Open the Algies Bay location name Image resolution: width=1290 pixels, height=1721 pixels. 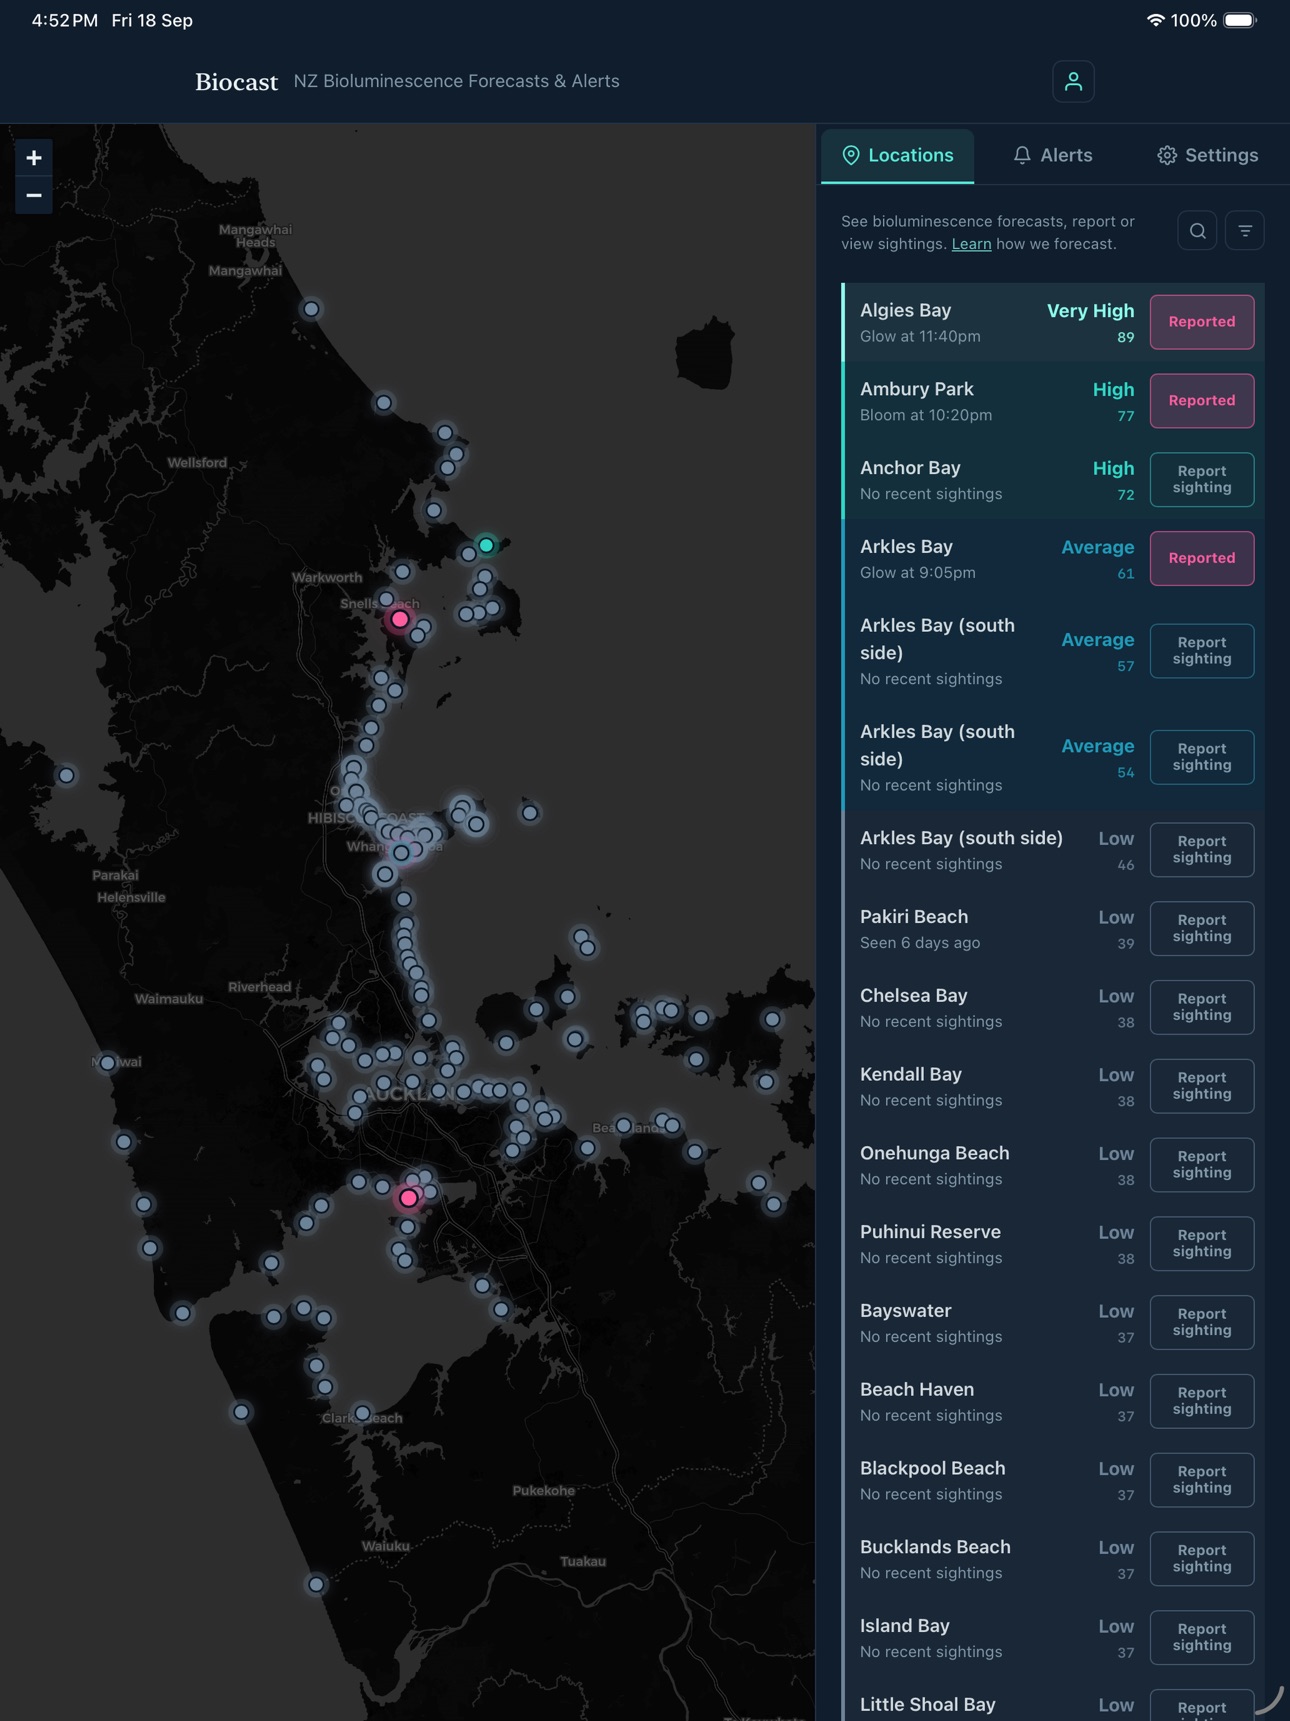906,311
